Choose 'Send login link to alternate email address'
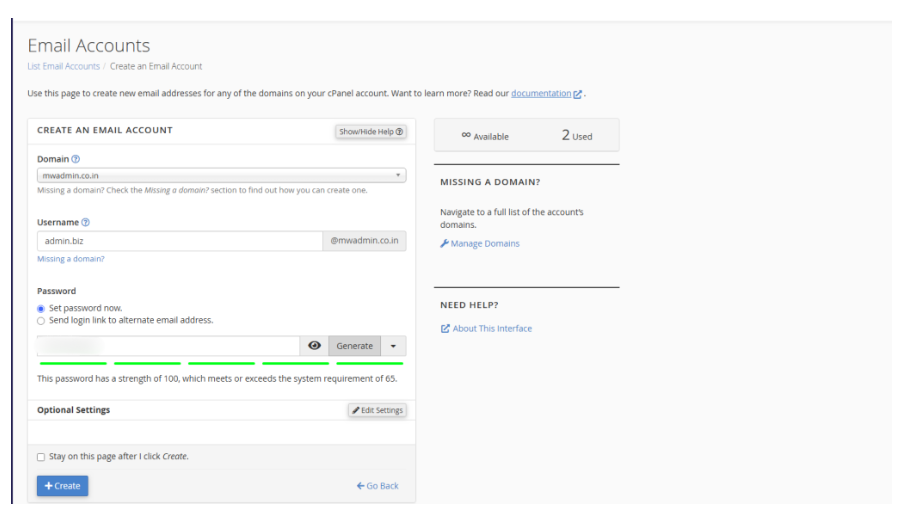921x512 pixels. tap(41, 320)
